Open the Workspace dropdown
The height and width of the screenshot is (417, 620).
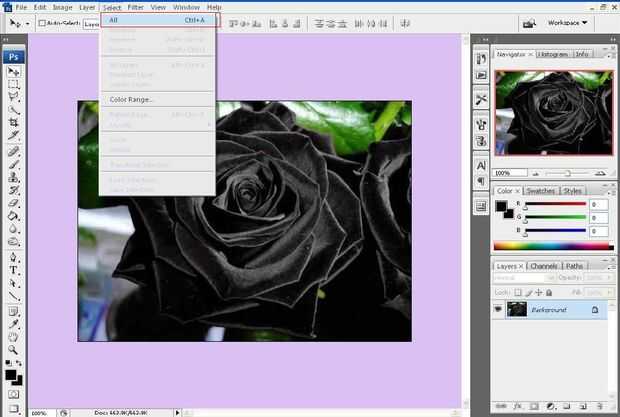tap(567, 23)
